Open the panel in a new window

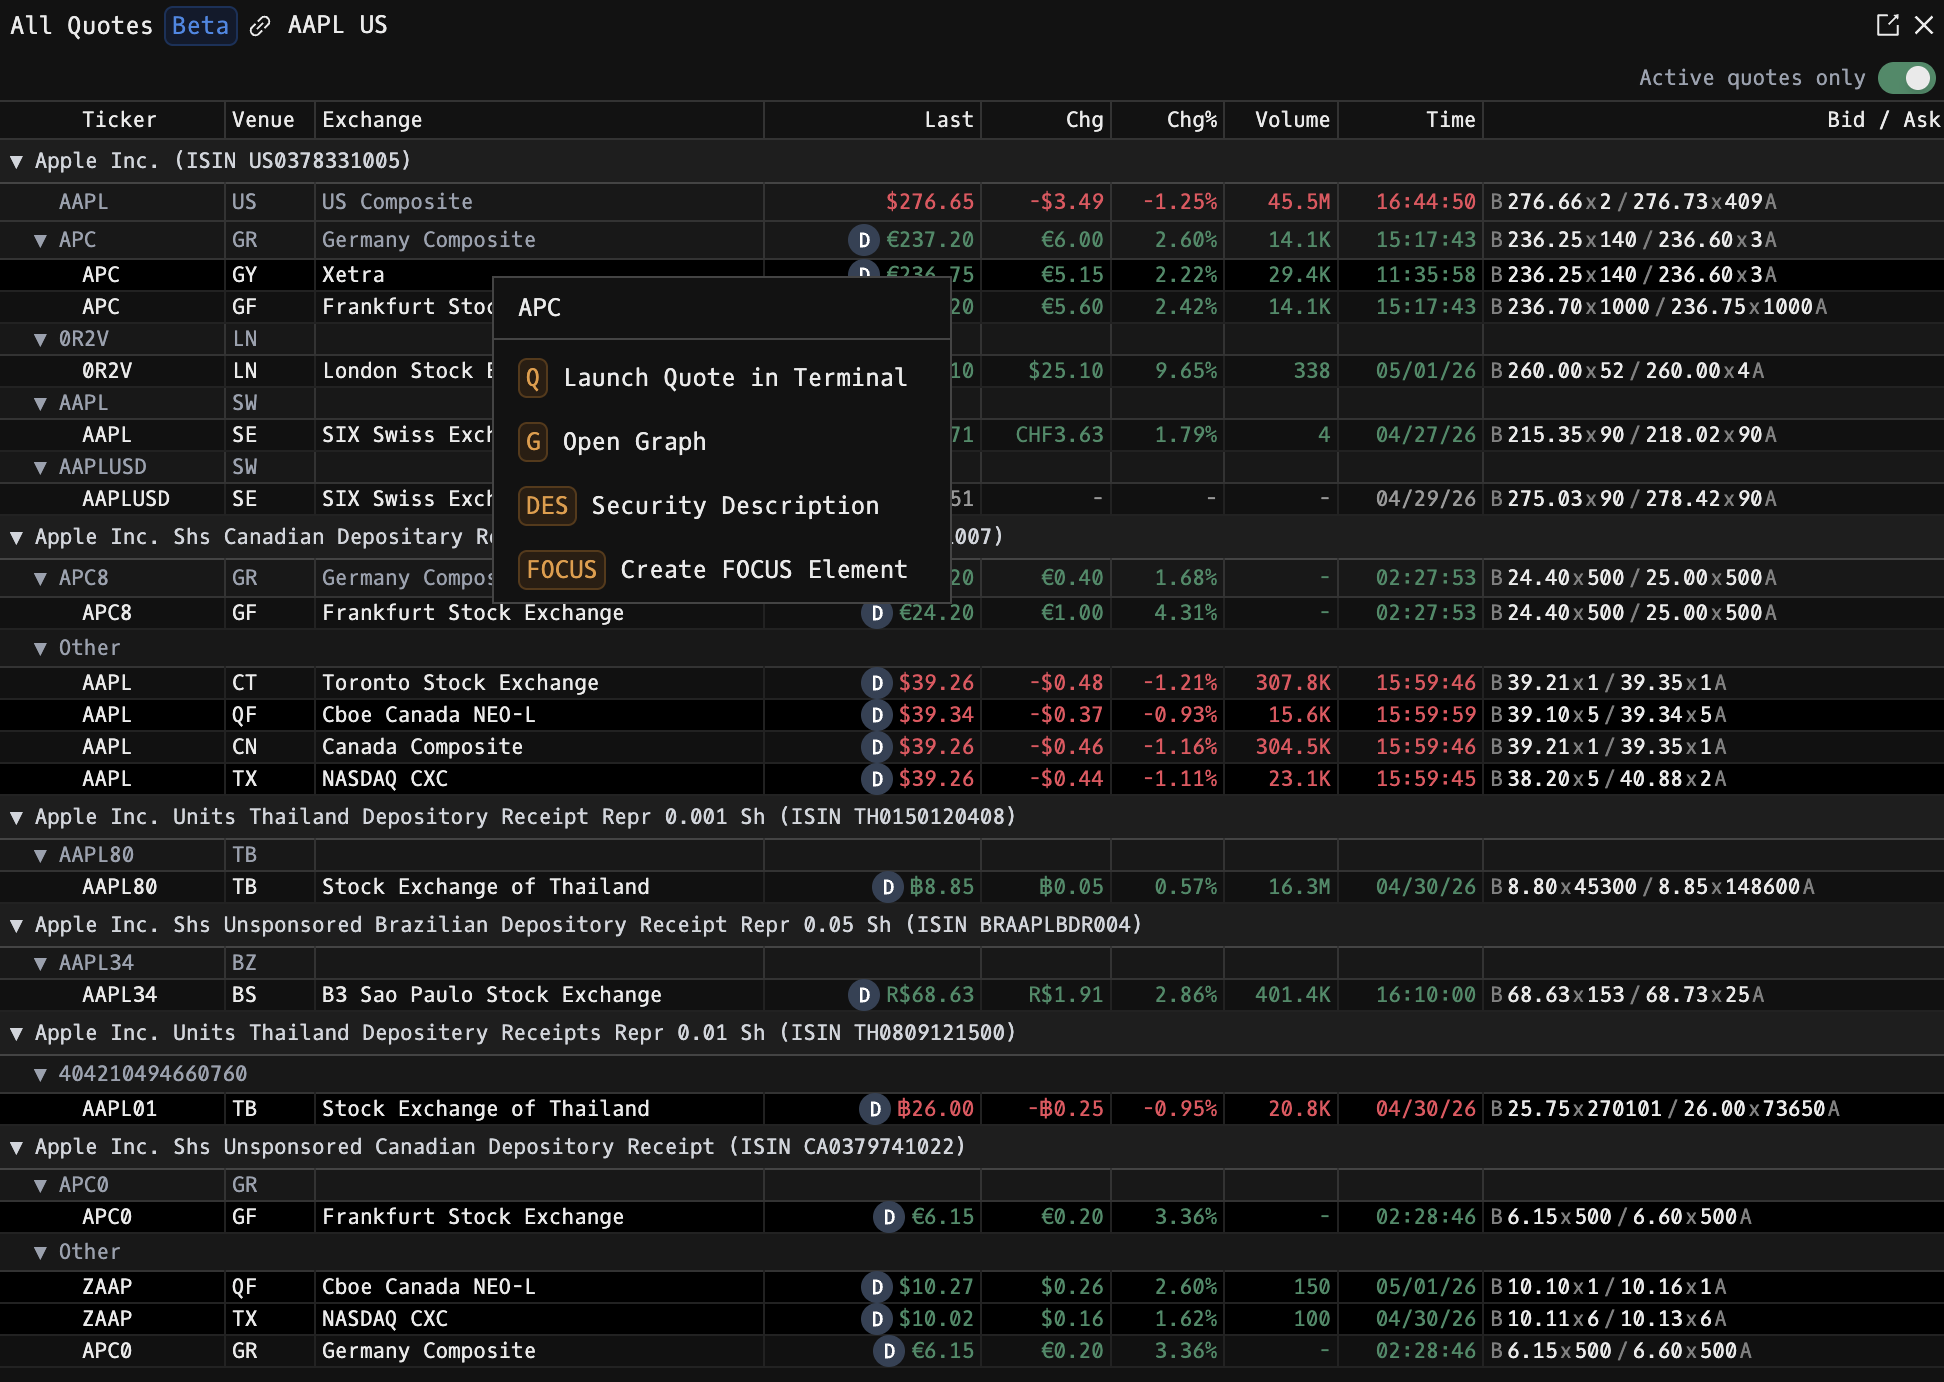click(1887, 25)
